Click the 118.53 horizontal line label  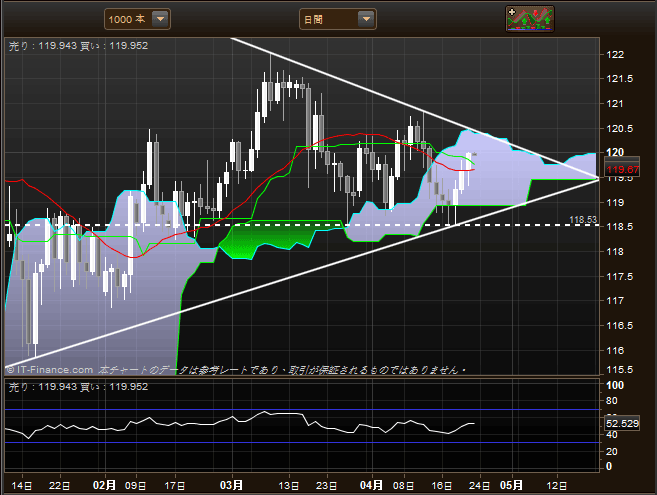point(583,220)
